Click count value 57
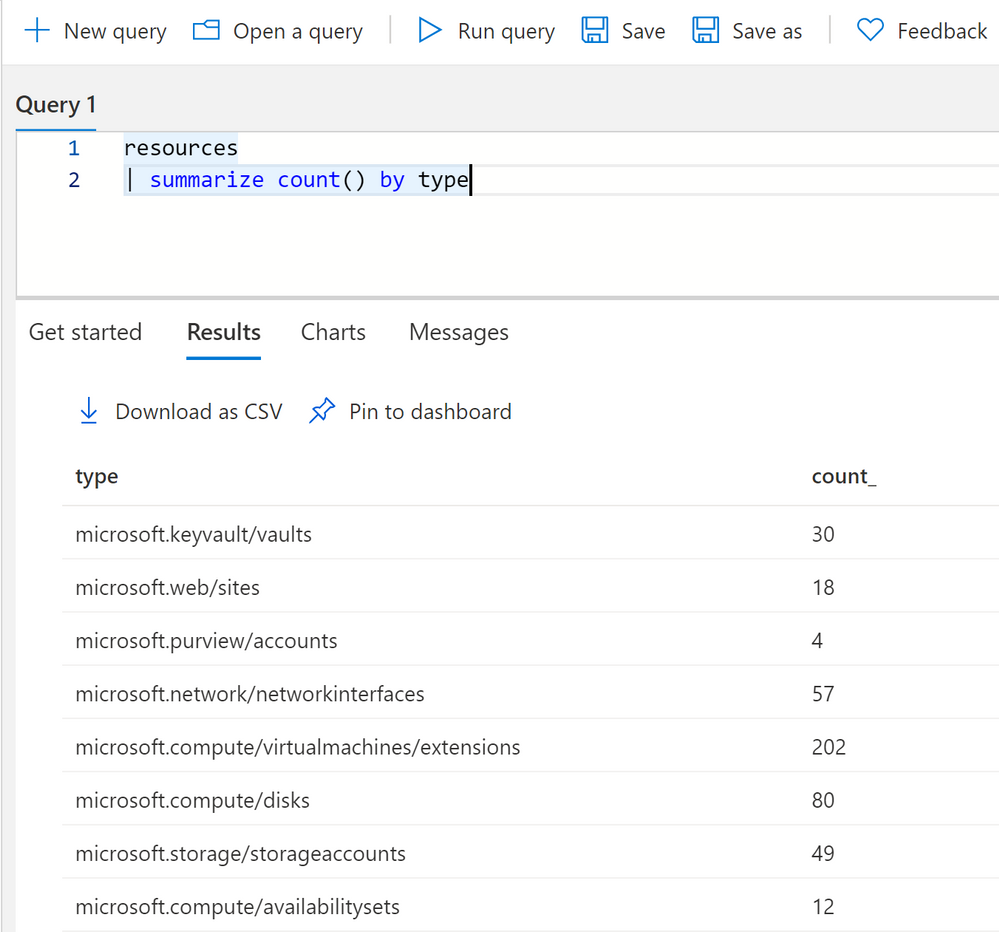 click(823, 694)
